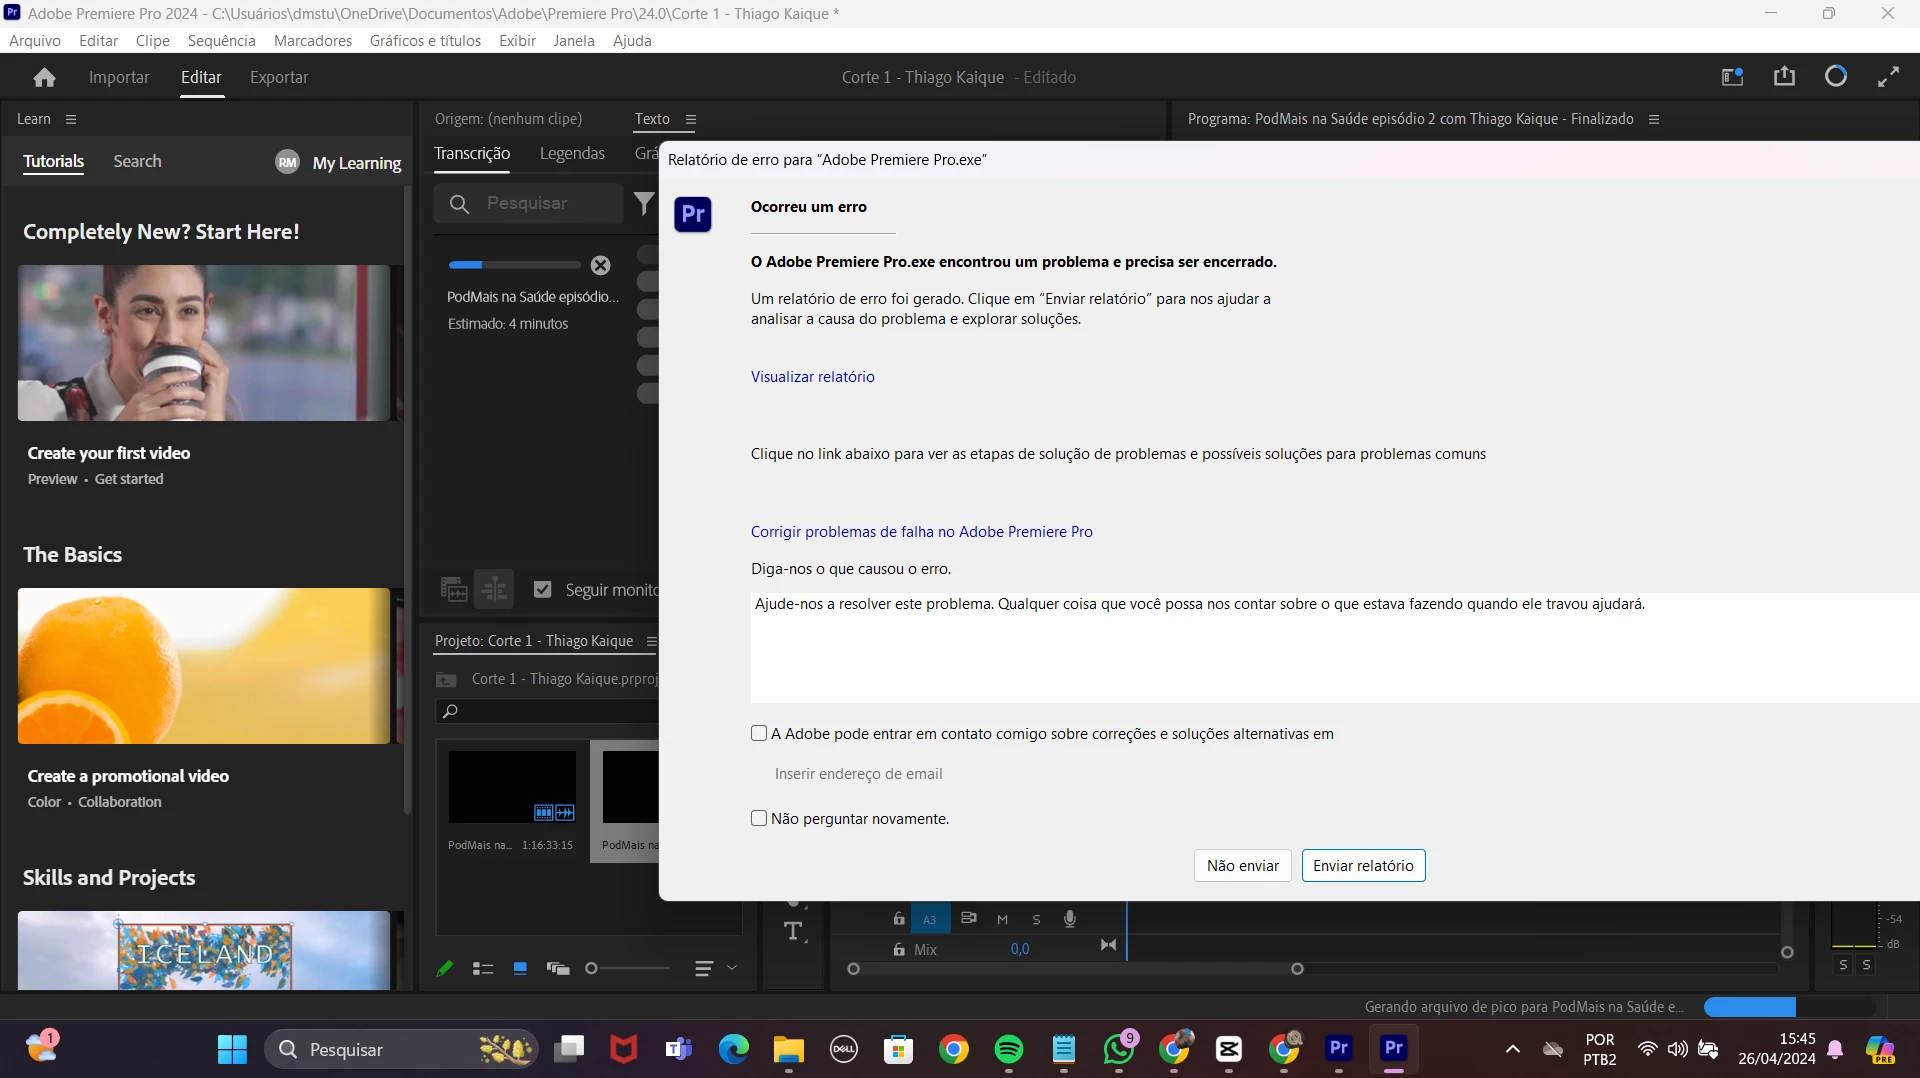
Task: Open the Marcadores menu
Action: pyautogui.click(x=313, y=41)
